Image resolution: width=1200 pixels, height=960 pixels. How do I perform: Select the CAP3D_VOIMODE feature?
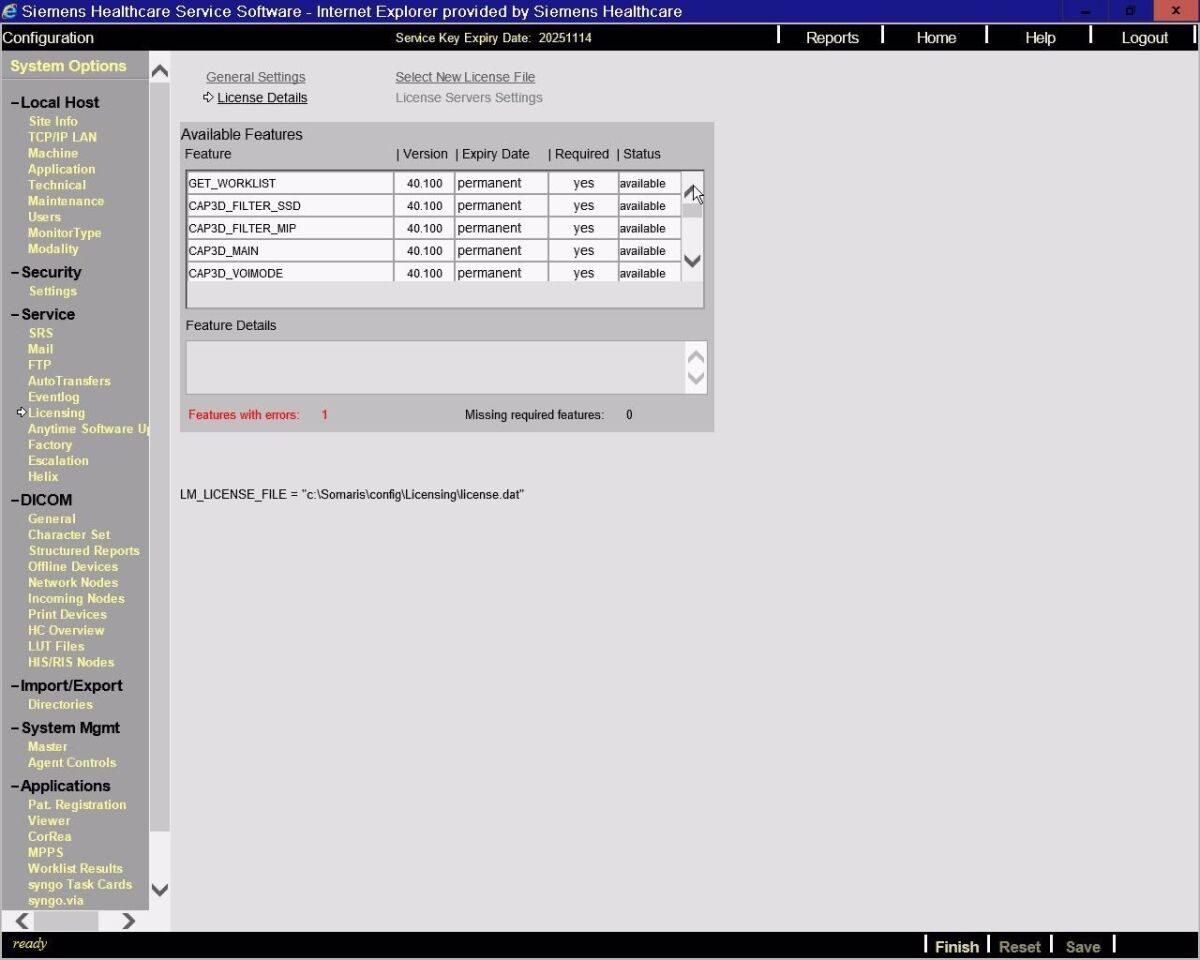pos(434,273)
